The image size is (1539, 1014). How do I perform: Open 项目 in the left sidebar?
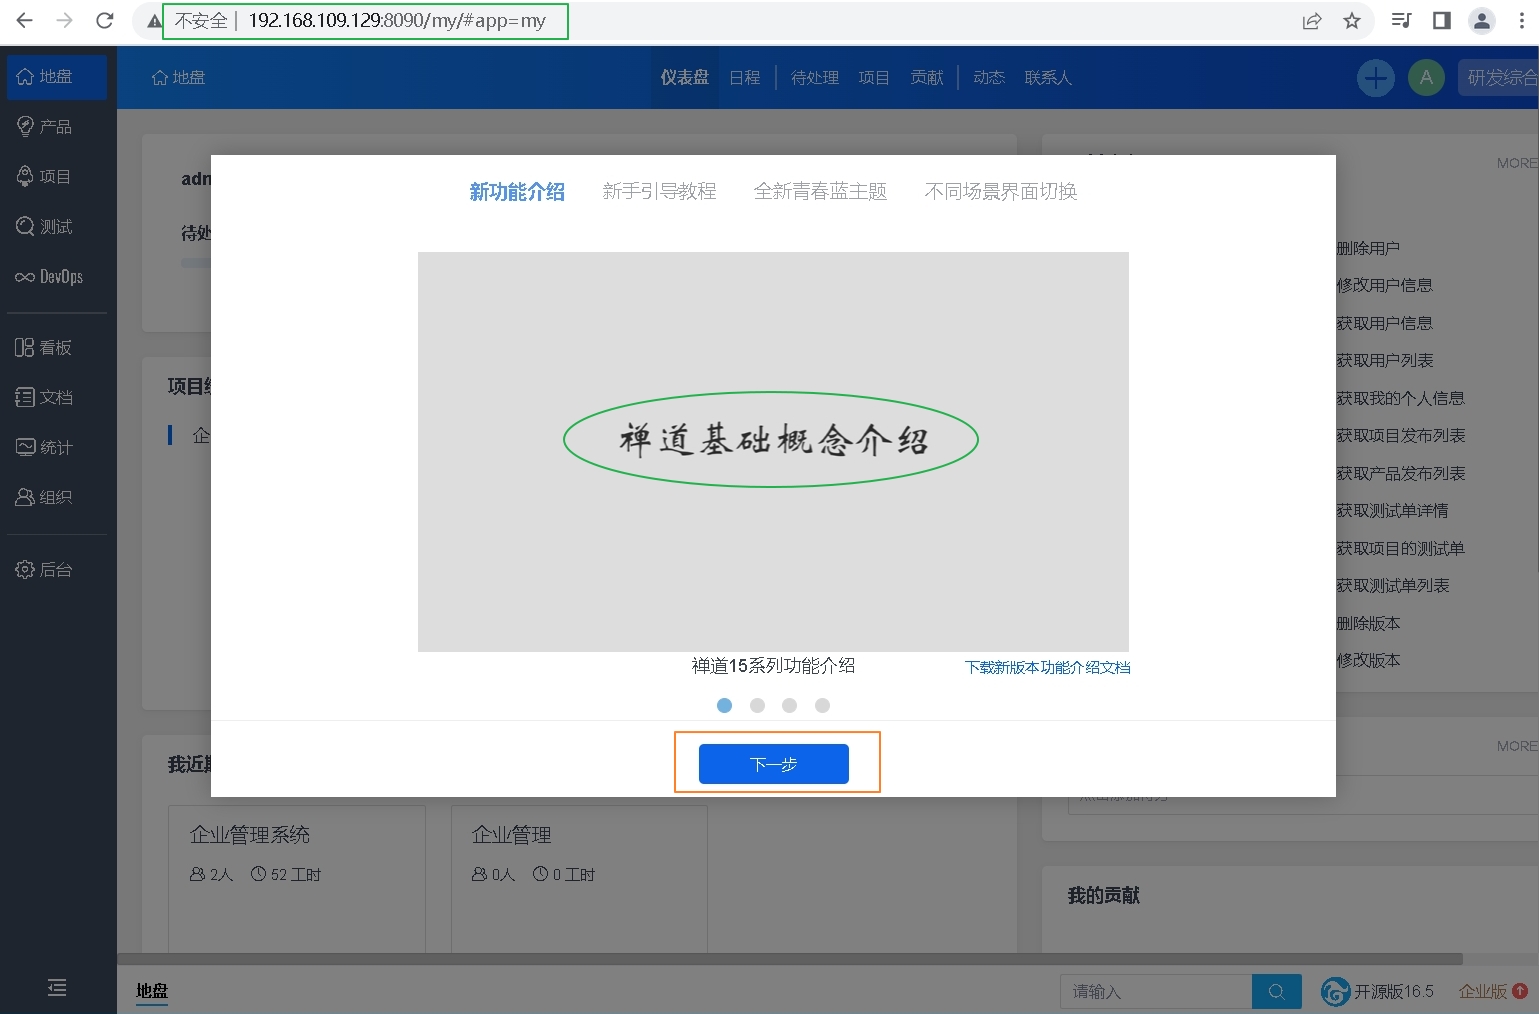pos(57,177)
